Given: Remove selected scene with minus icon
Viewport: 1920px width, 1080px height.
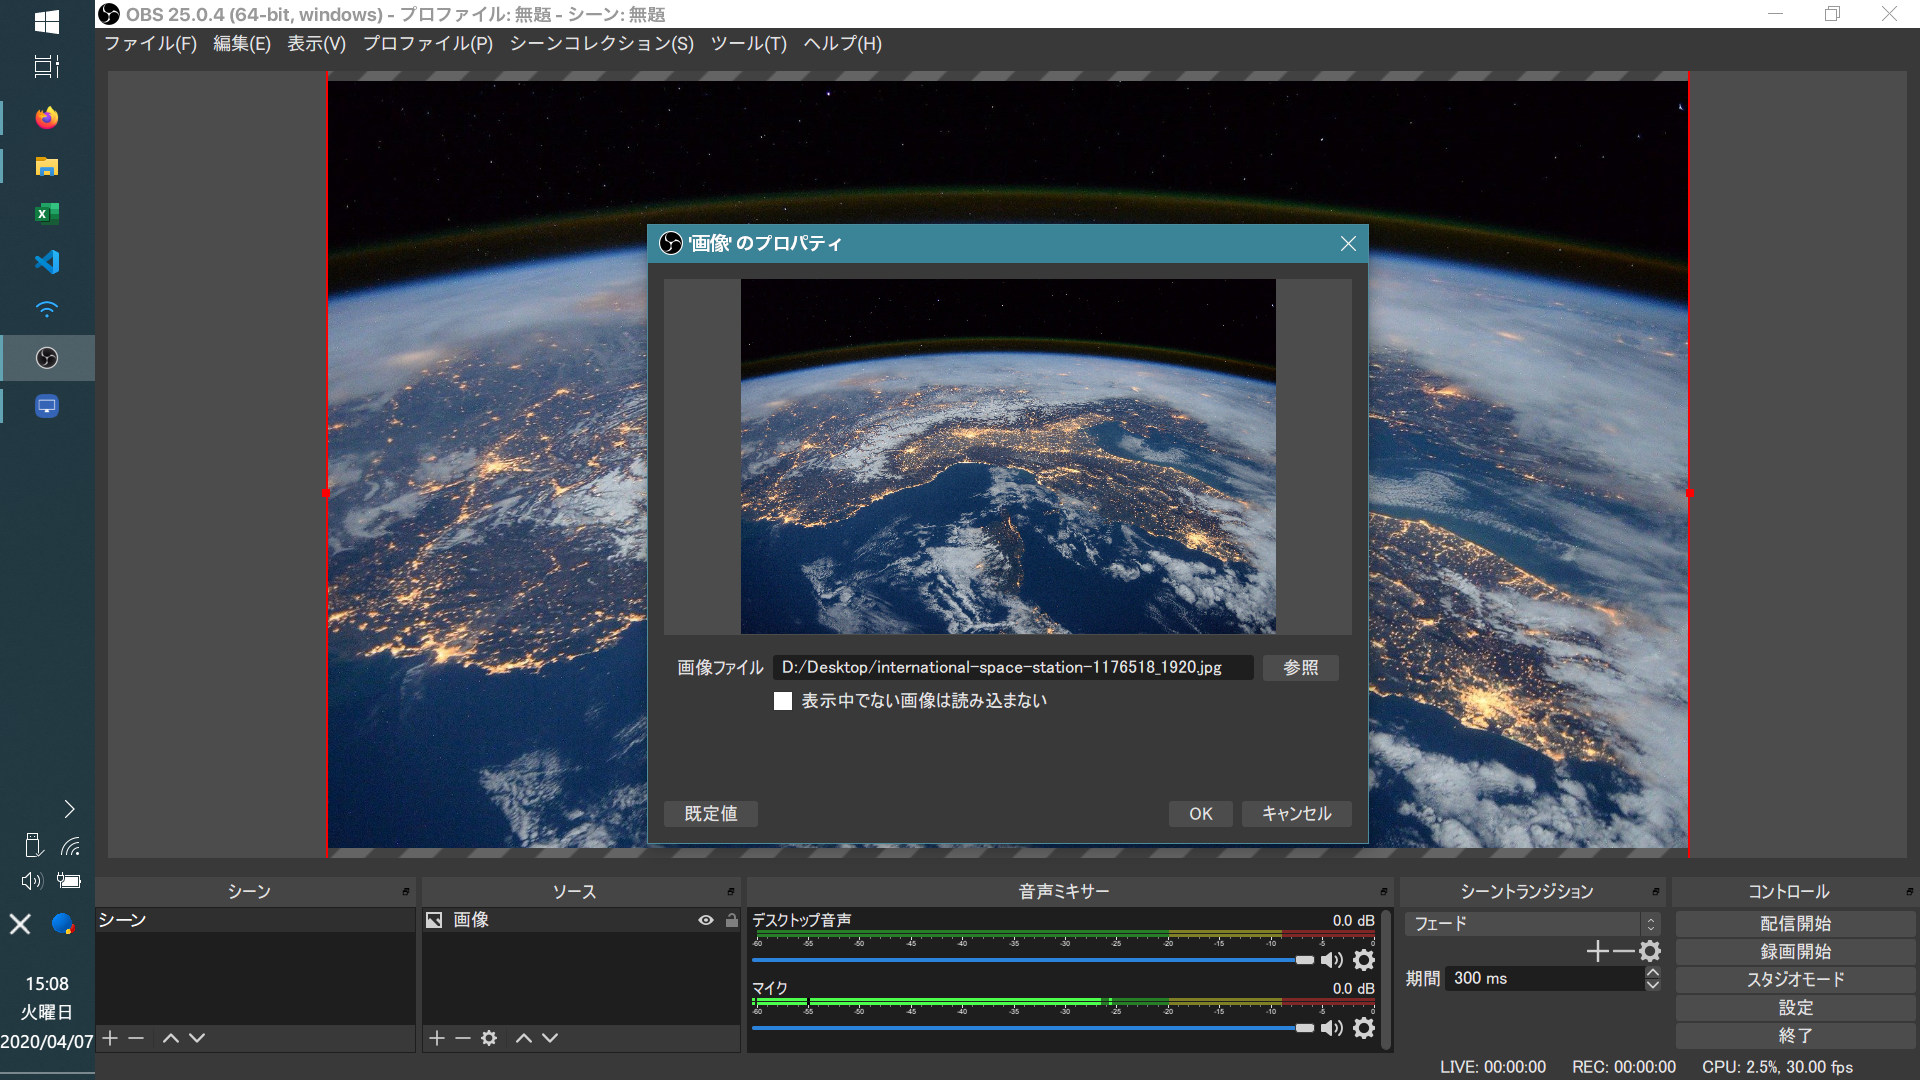Looking at the screenshot, I should point(136,1038).
